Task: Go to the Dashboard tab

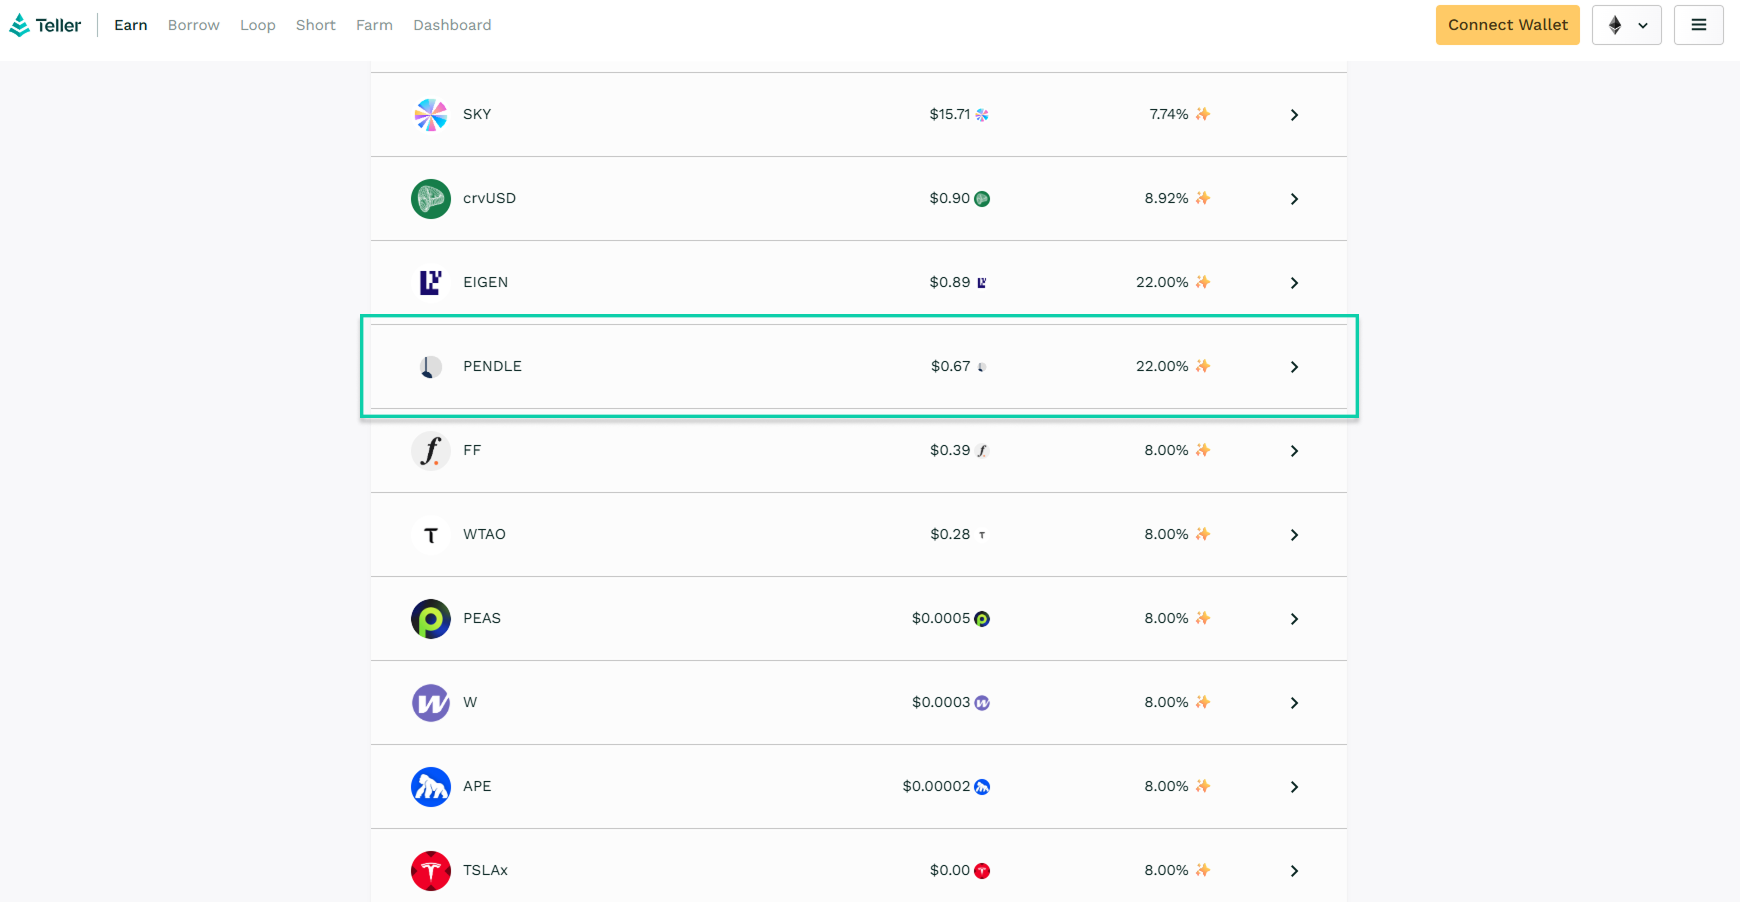Action: 452,25
